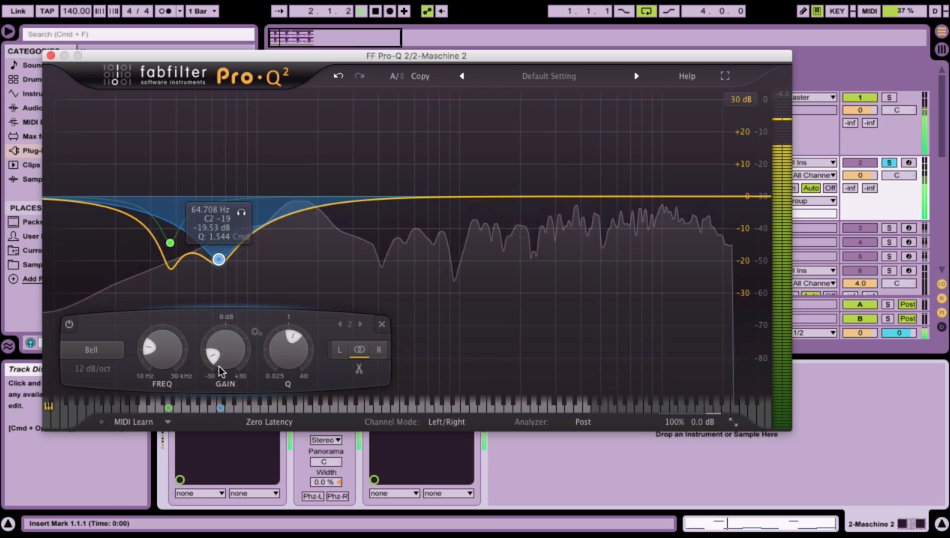Select the R channel for the band
The image size is (950, 538).
379,350
